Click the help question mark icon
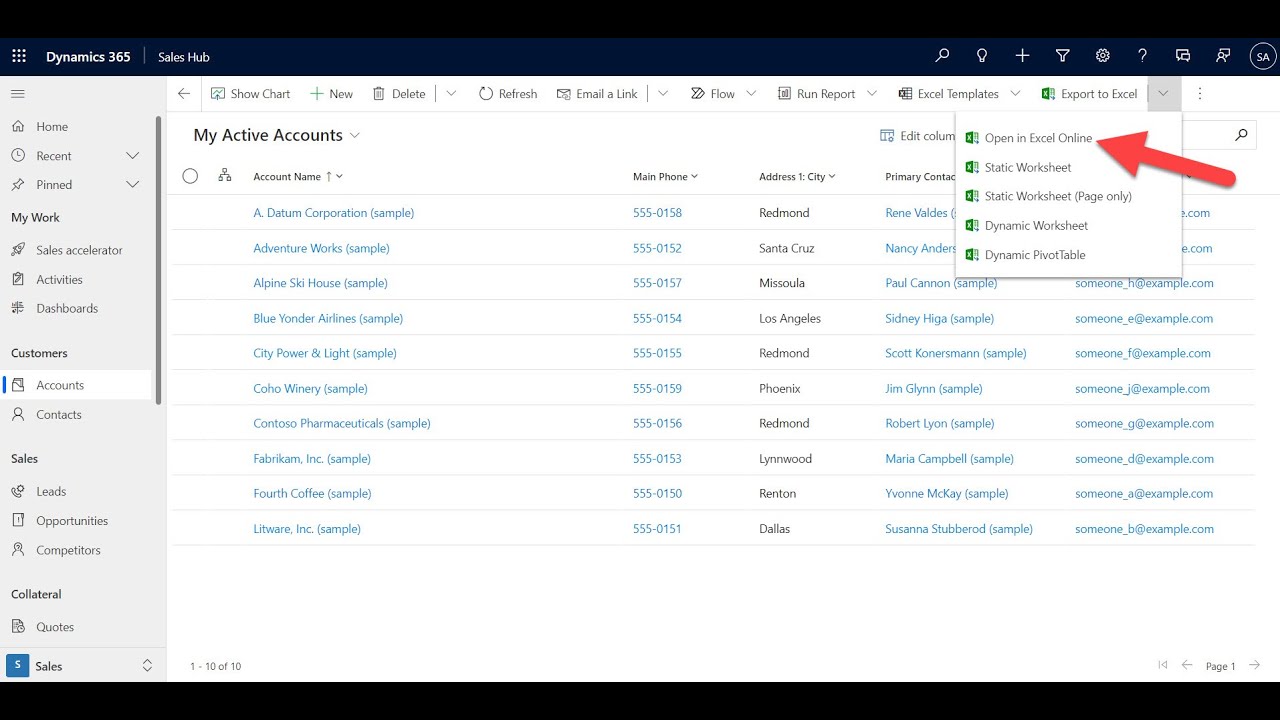The width and height of the screenshot is (1280, 720). (1143, 57)
